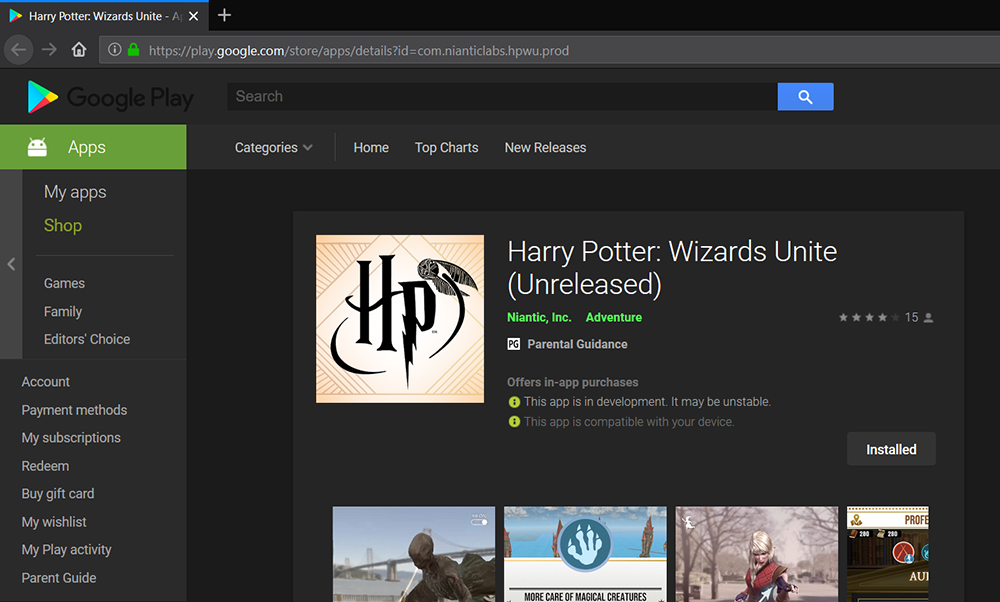Screen dimensions: 1000x602
Task: Open Games in the sidebar
Action: point(64,283)
